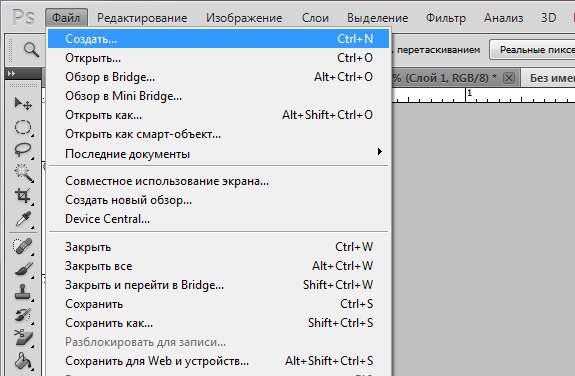Select the Paint Bucket tool

tap(23, 361)
